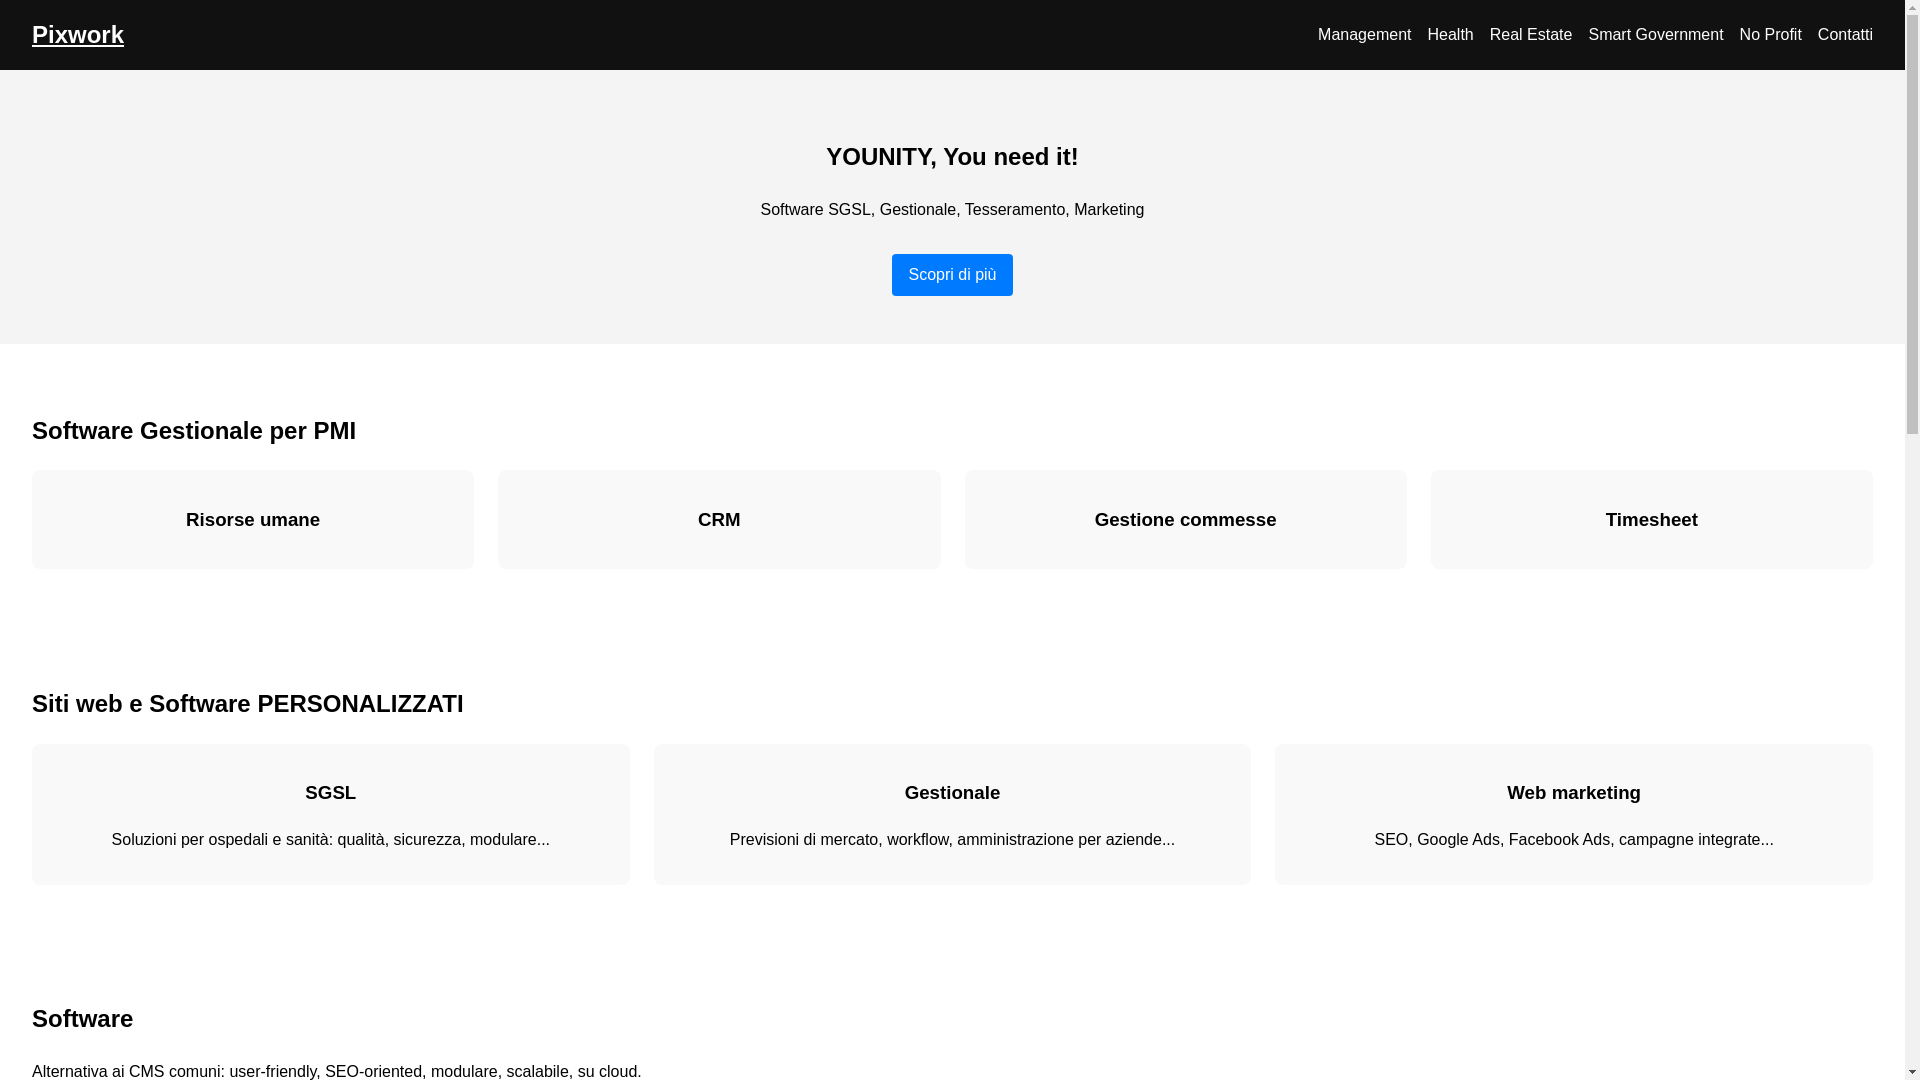Open Smart Government in navigation
The width and height of the screenshot is (1920, 1080).
tap(1655, 35)
